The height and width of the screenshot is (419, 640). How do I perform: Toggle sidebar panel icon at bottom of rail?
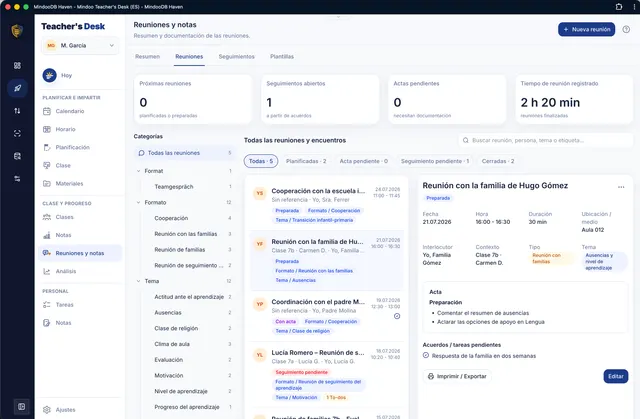21,406
